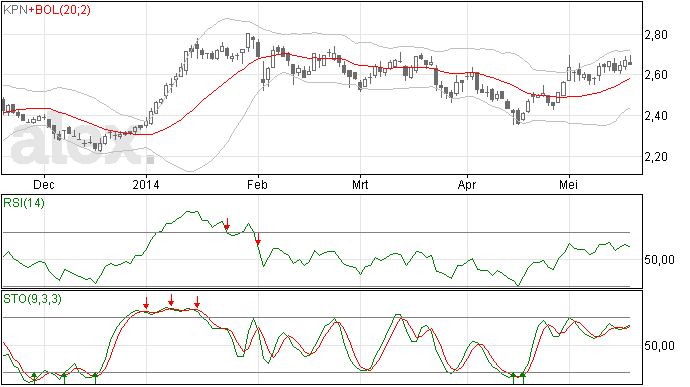Click the Mei date axis label
Viewport: 690px width, 387px height.
(x=569, y=184)
